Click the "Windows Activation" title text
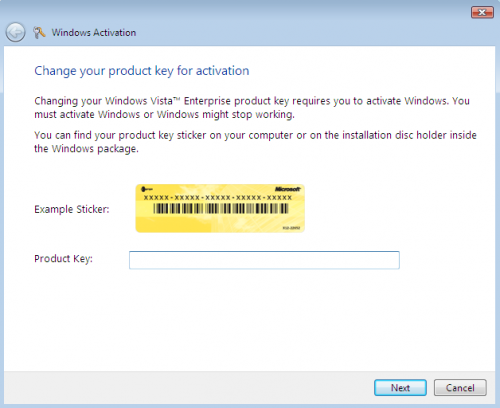This screenshot has height=408, width=500. [x=94, y=33]
